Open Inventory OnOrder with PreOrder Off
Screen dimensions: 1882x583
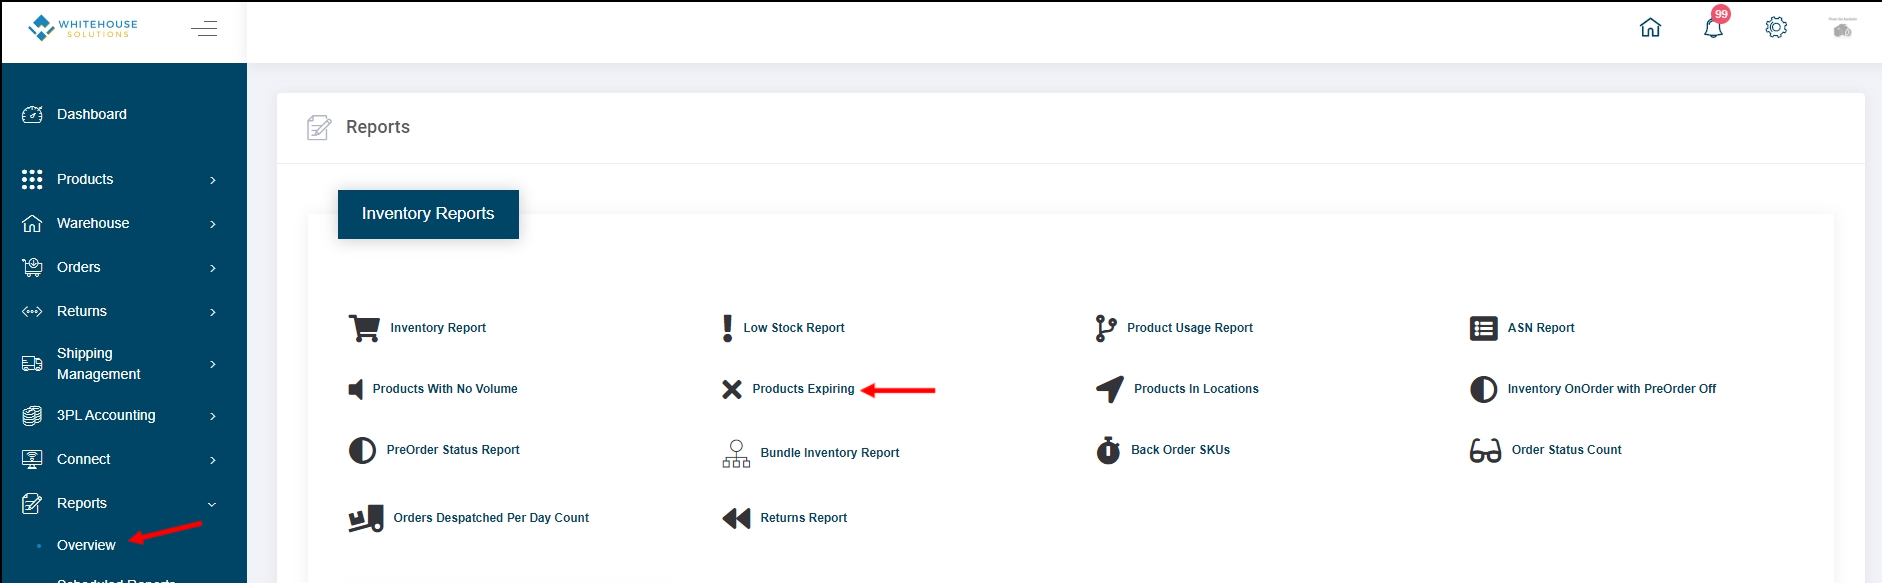pyautogui.click(x=1612, y=389)
